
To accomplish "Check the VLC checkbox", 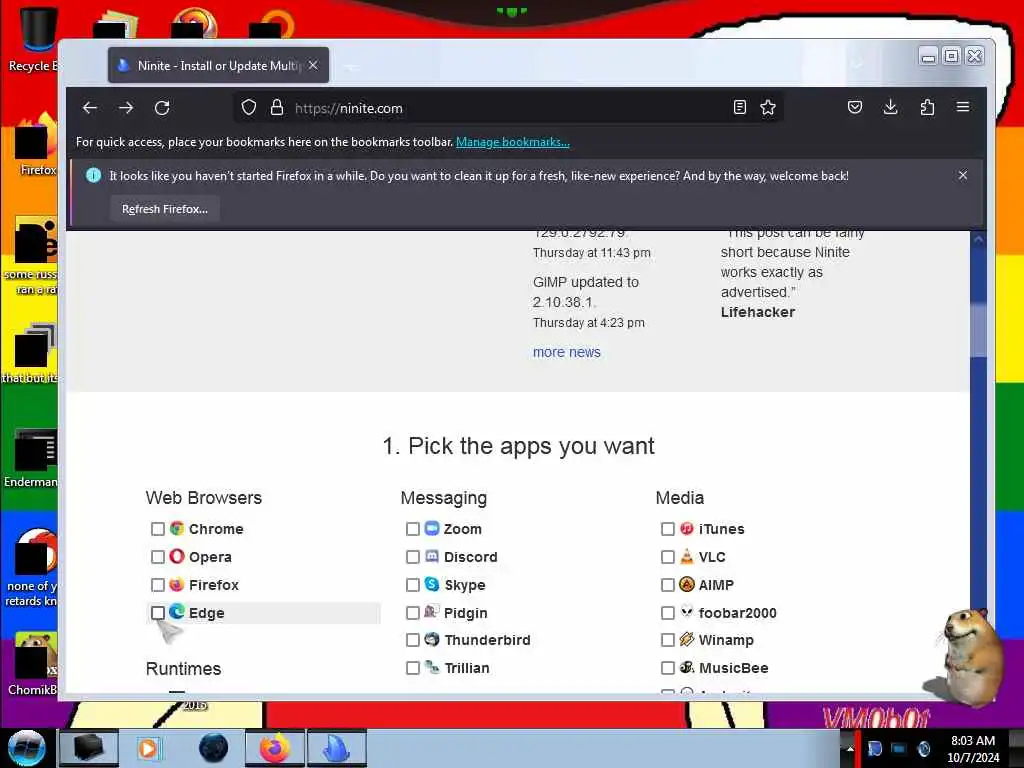I will [667, 557].
